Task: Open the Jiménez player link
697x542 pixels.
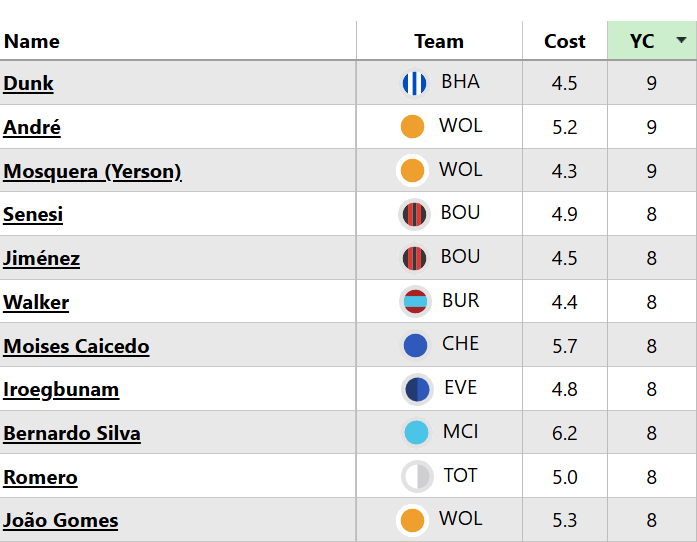Action: point(42,258)
